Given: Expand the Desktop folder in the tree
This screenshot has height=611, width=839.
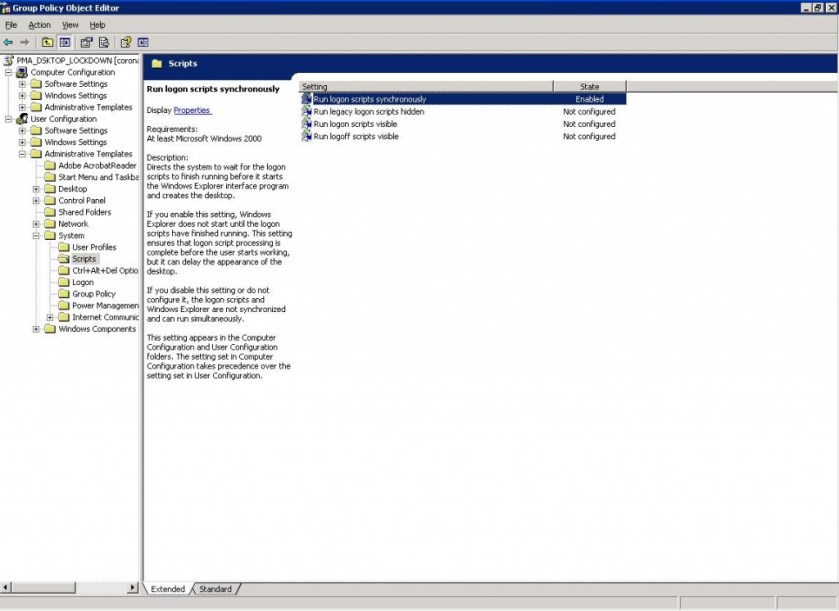Looking at the screenshot, I should point(36,189).
